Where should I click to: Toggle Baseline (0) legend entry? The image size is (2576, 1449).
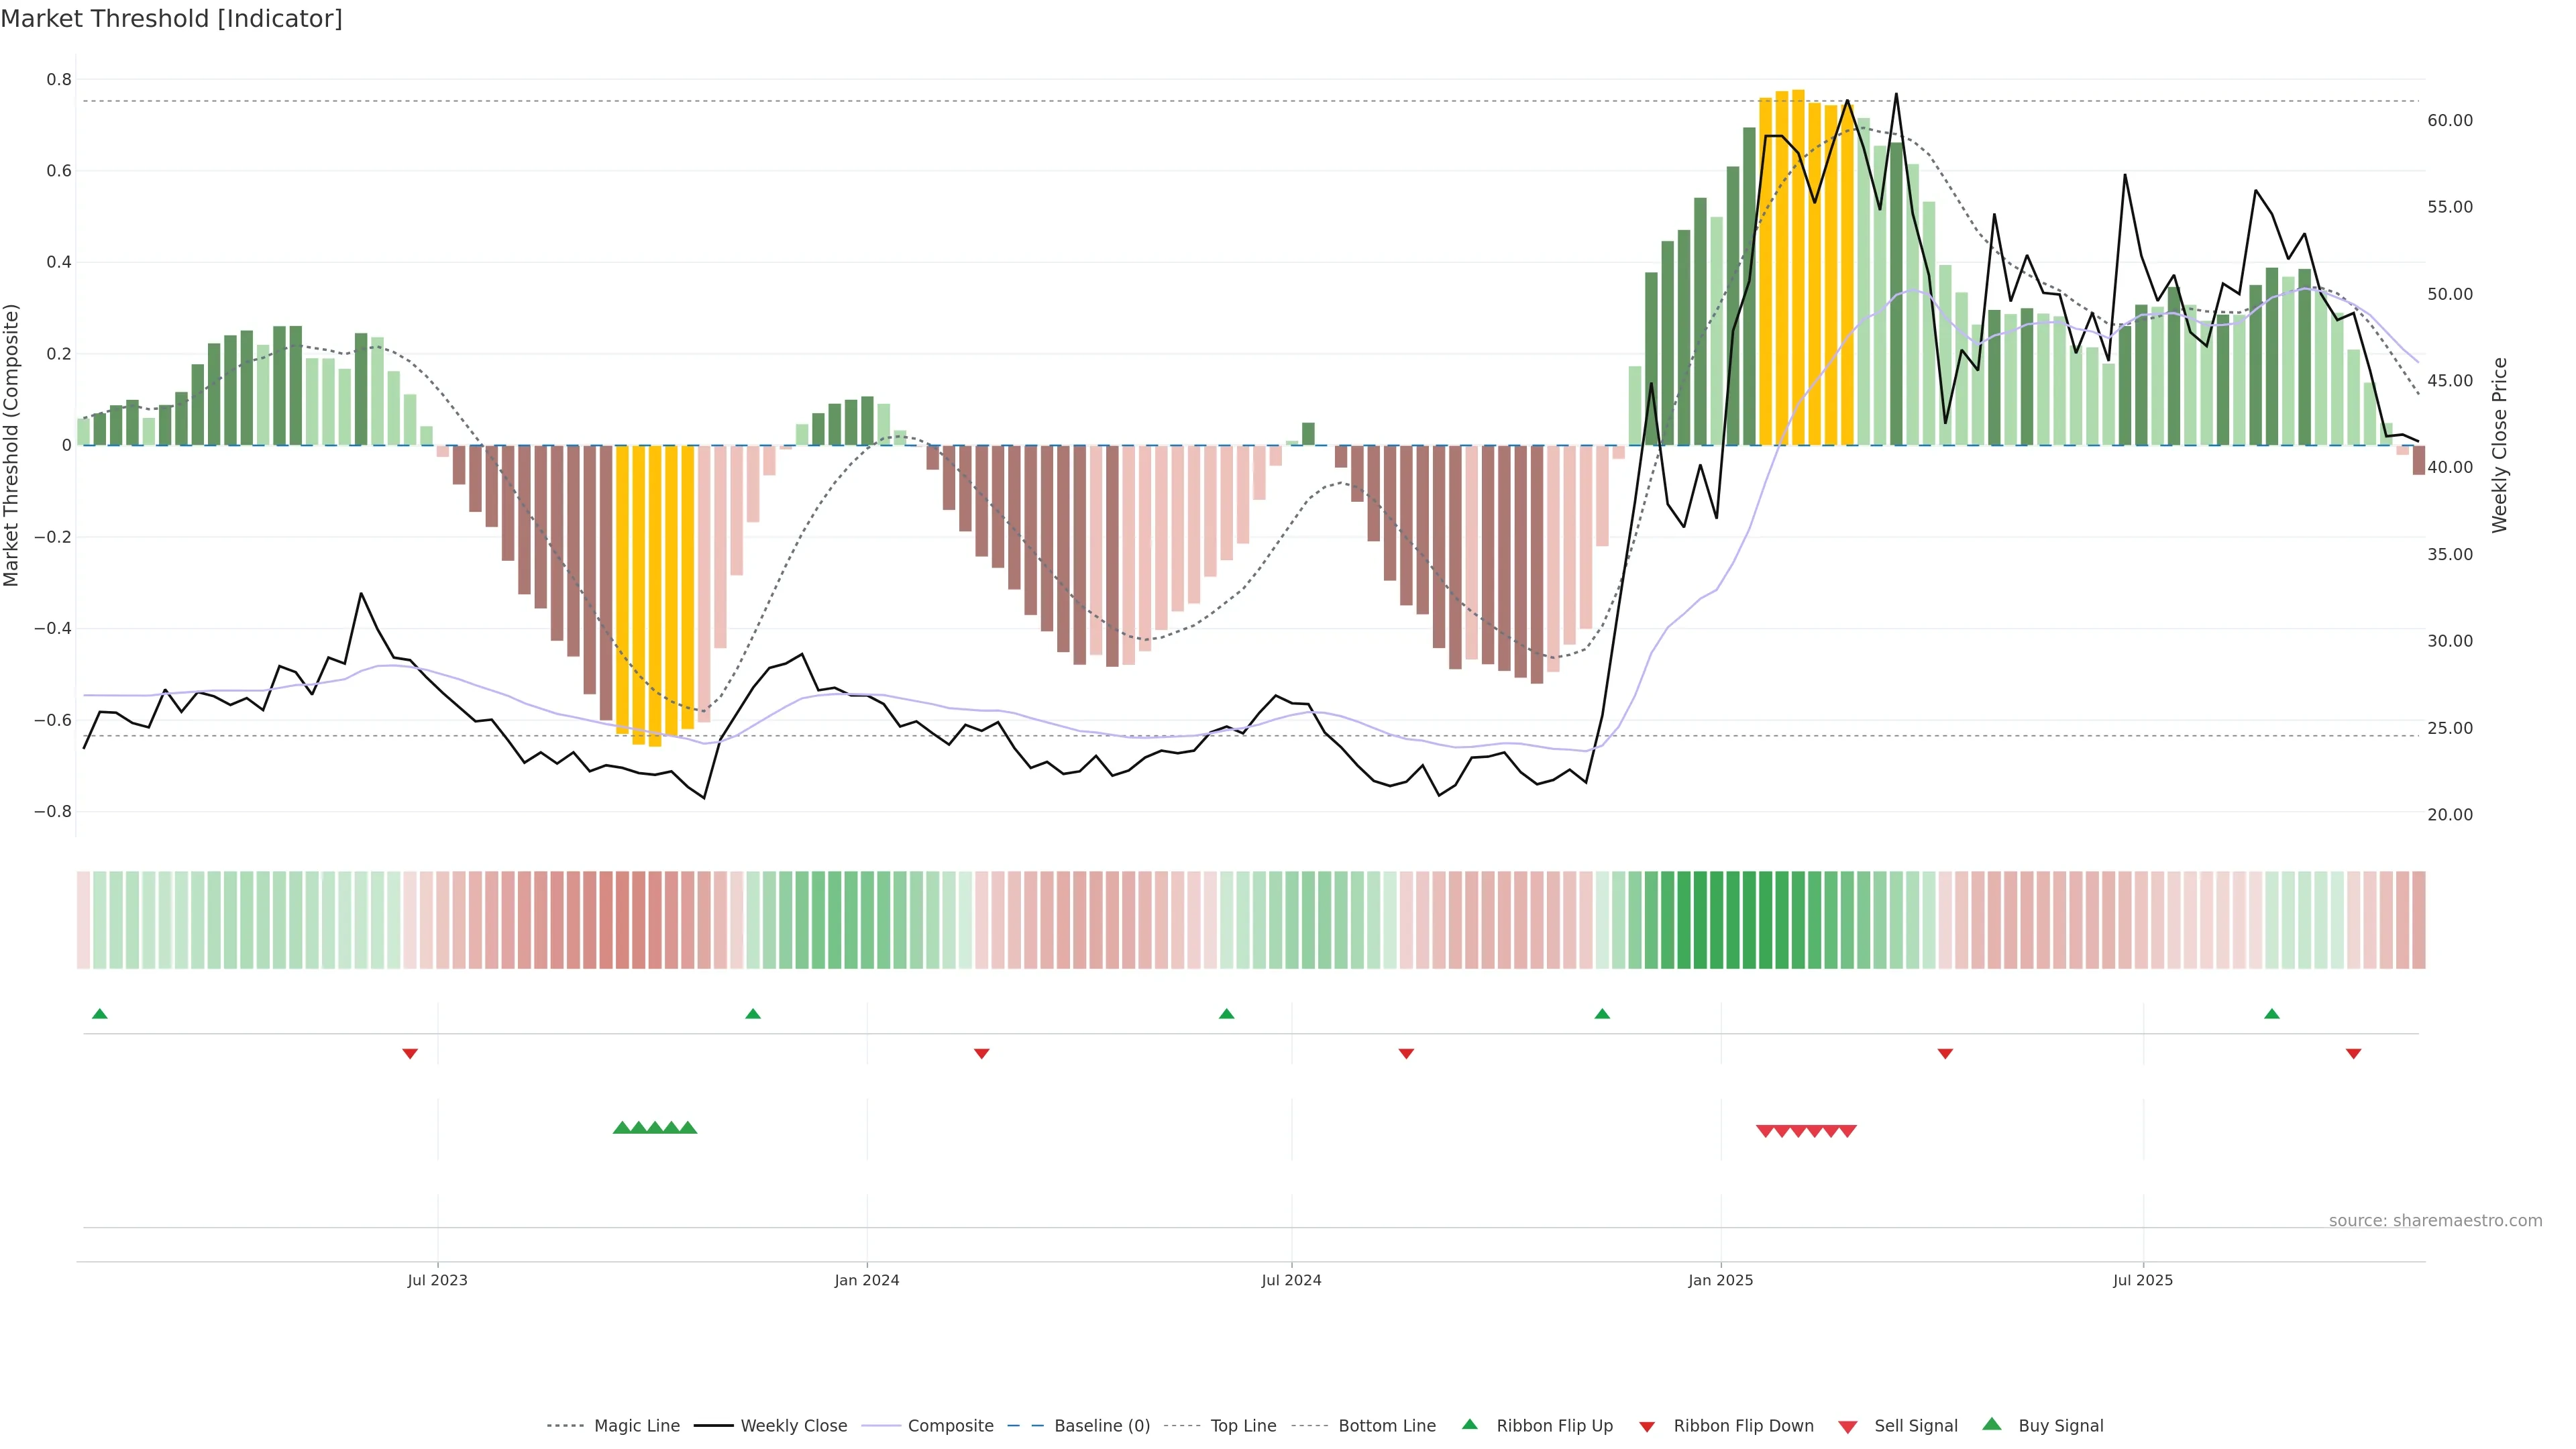[1102, 1426]
